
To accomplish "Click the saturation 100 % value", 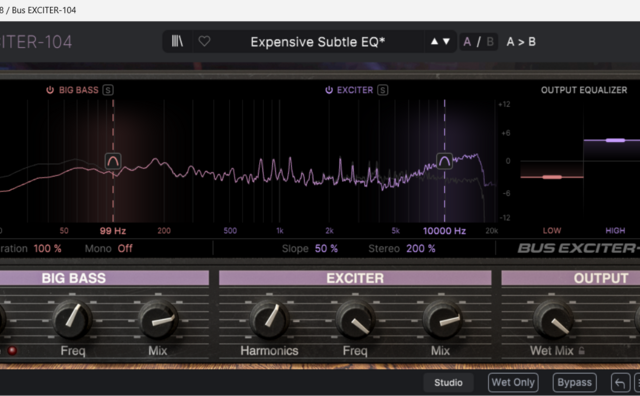I will point(47,248).
